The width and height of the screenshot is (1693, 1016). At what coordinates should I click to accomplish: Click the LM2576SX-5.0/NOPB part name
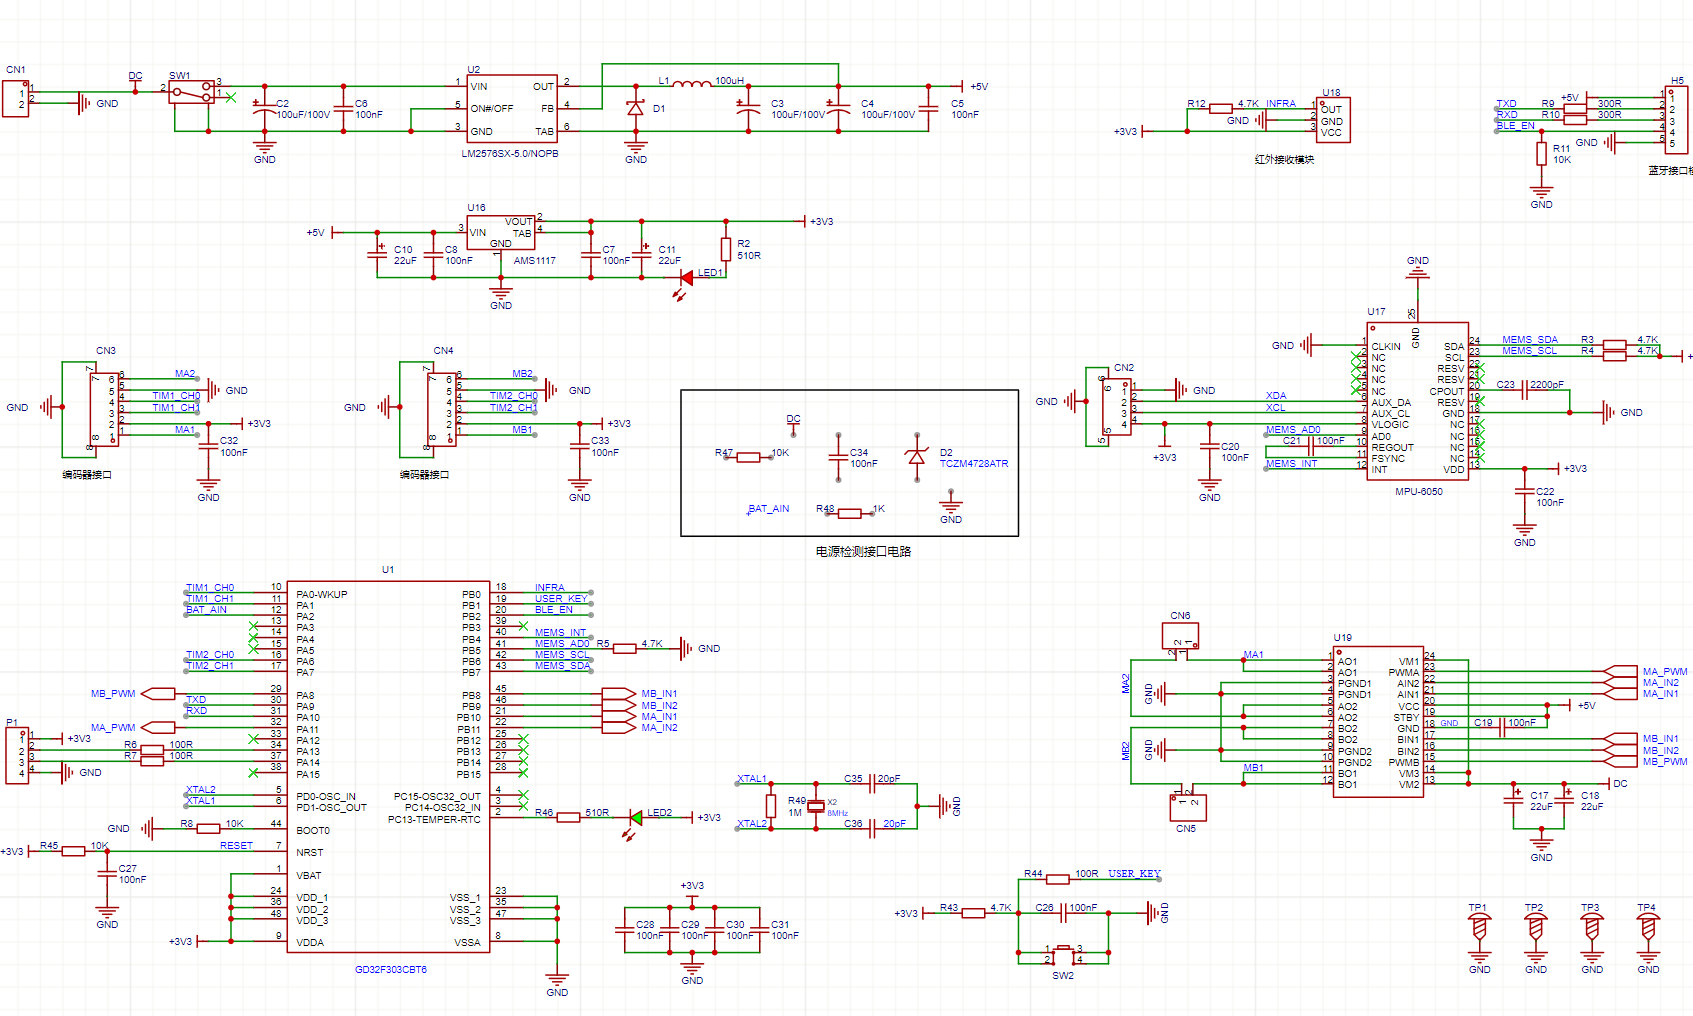click(x=510, y=154)
